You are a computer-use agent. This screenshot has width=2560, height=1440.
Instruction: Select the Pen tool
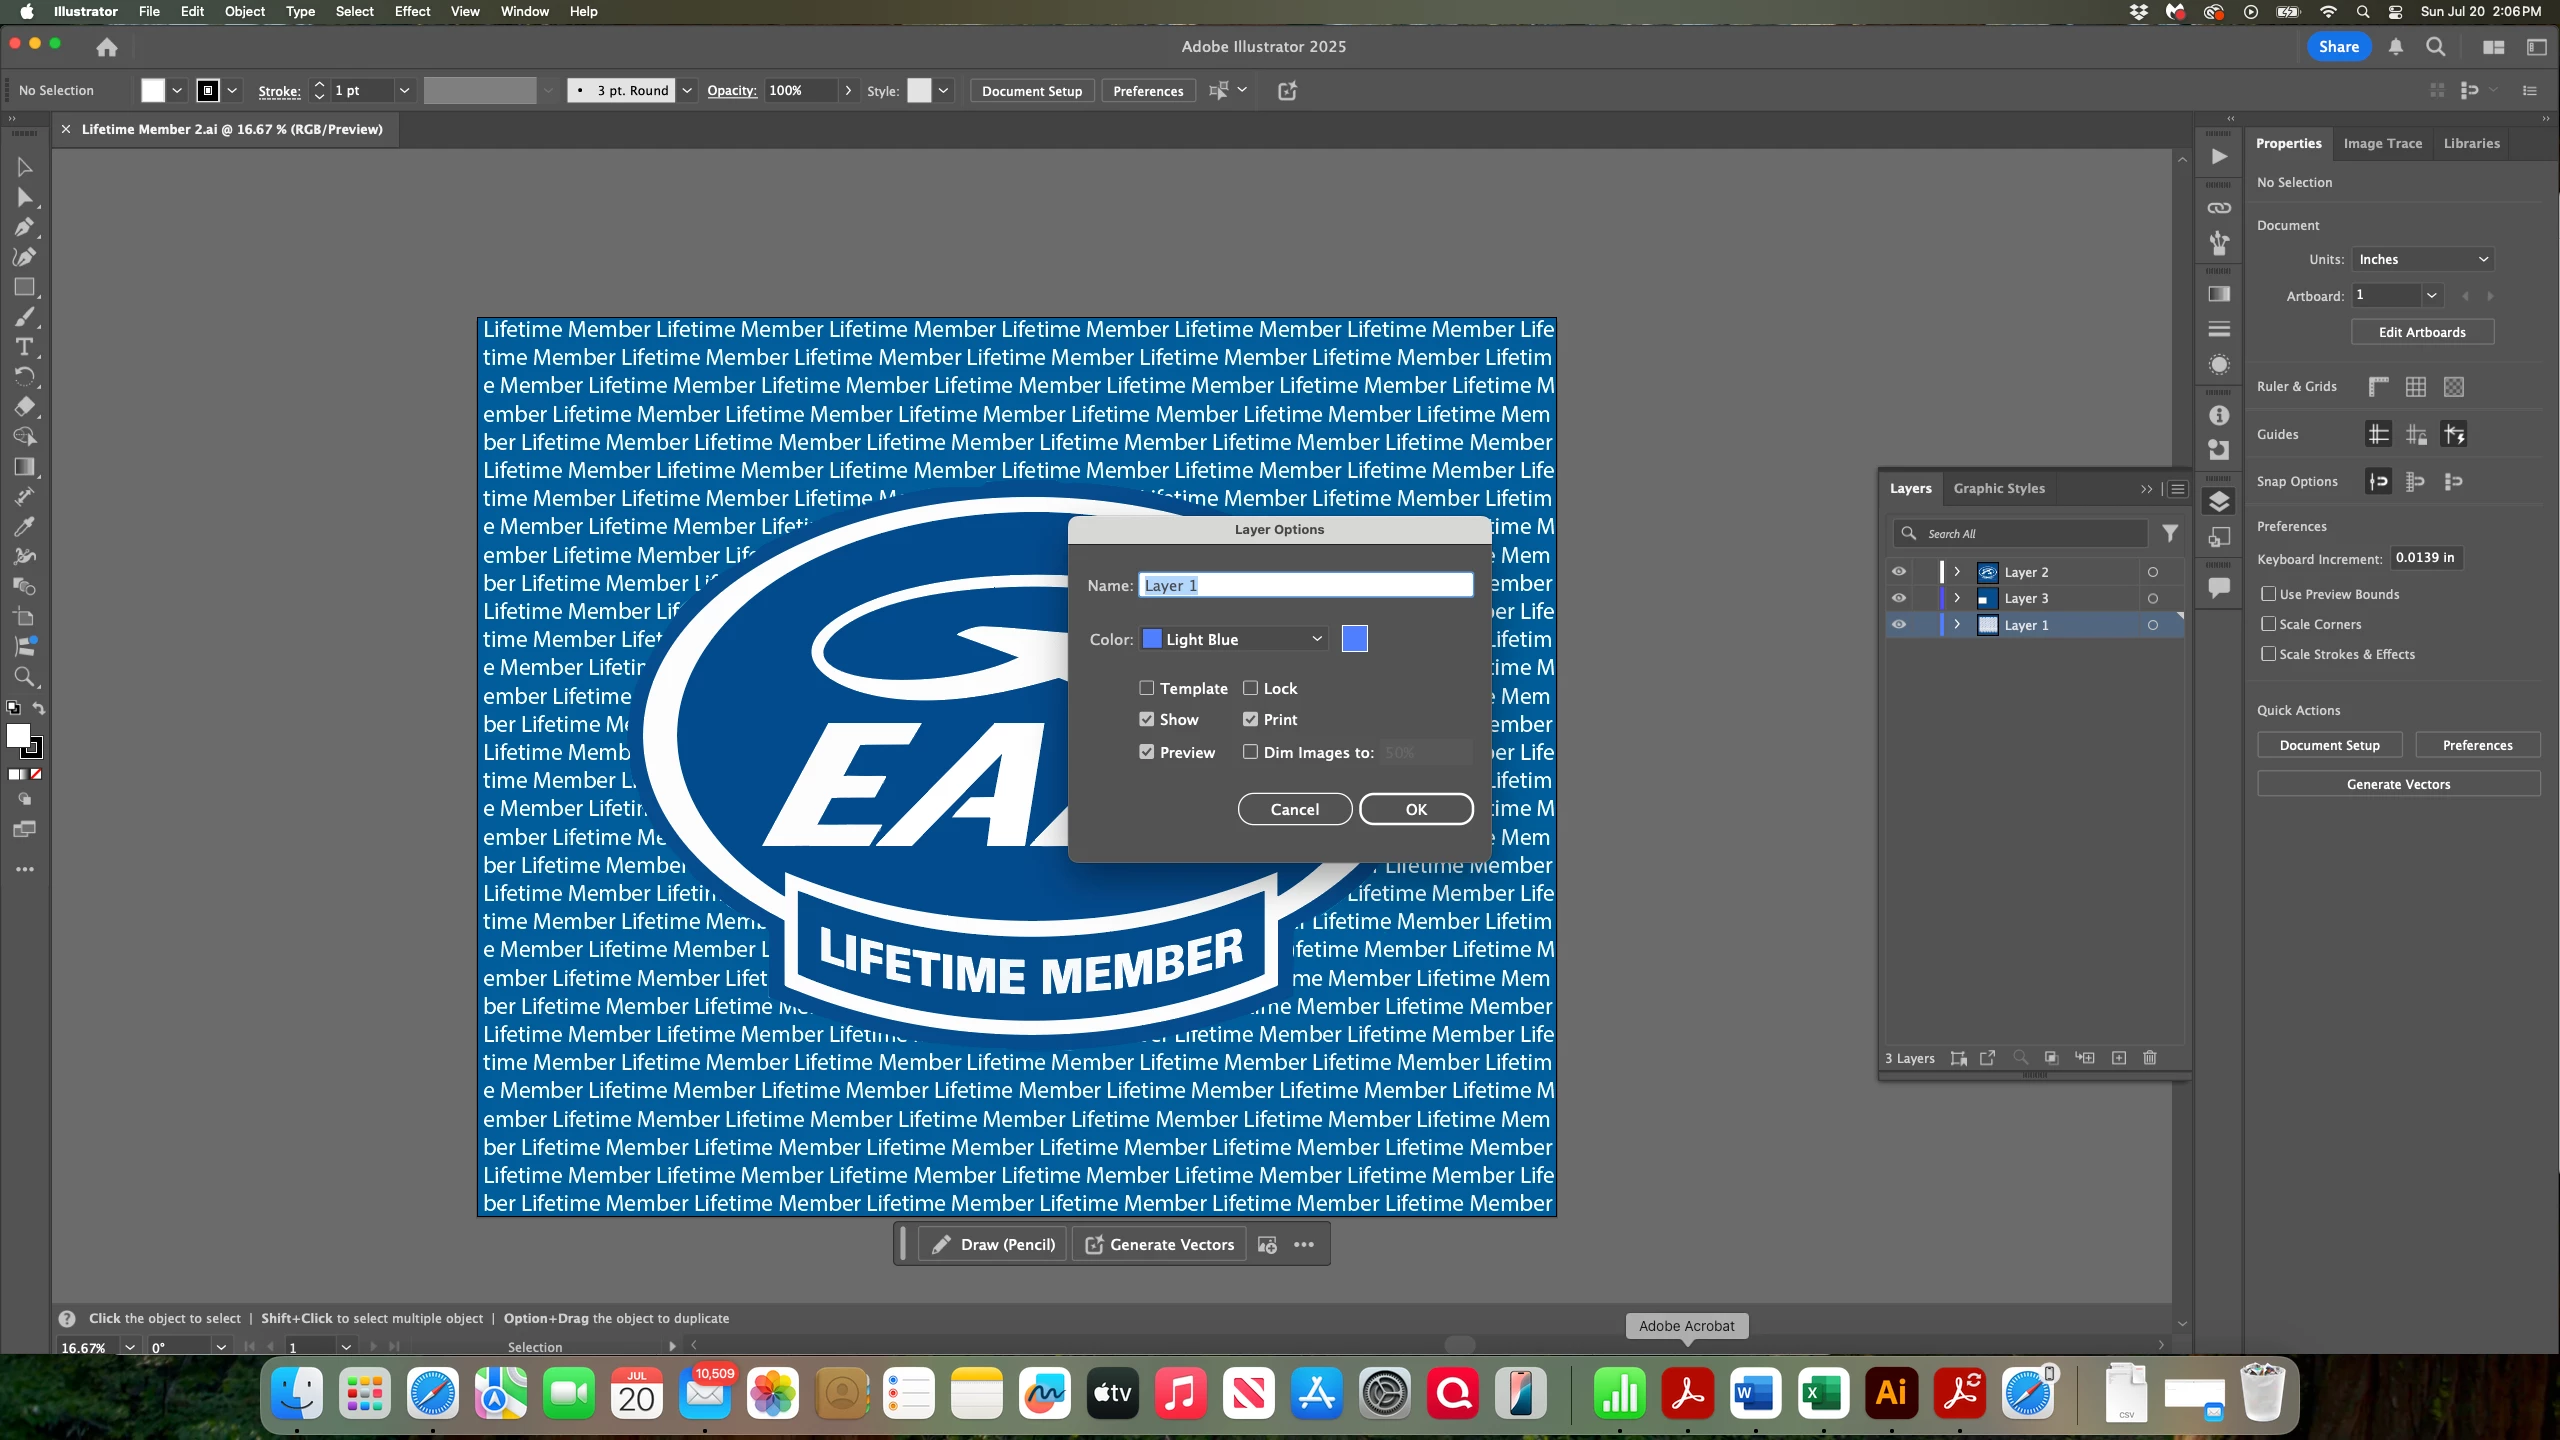[x=24, y=227]
